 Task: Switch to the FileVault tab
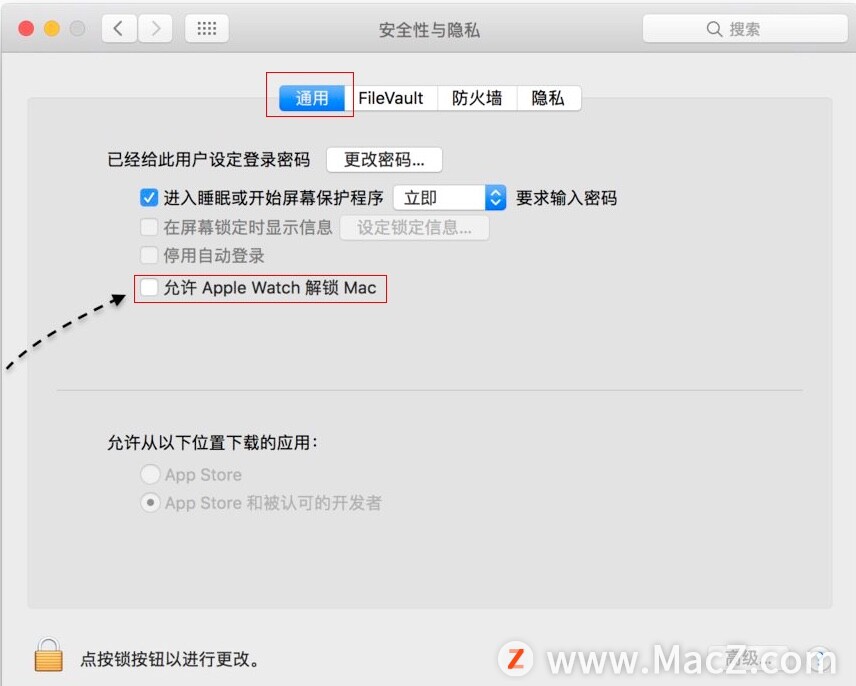tap(391, 98)
